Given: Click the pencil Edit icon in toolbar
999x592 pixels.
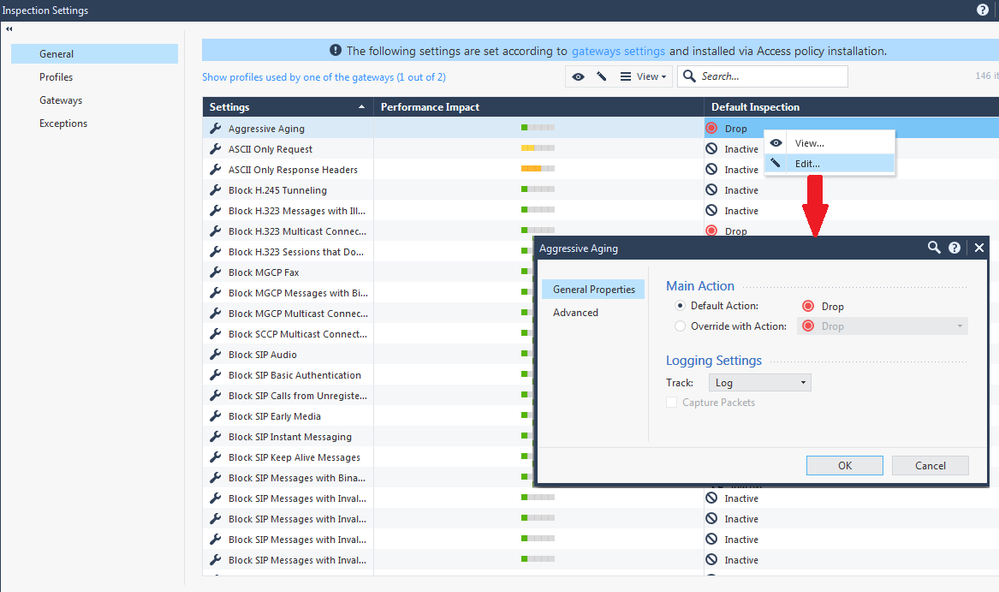Looking at the screenshot, I should tap(601, 77).
